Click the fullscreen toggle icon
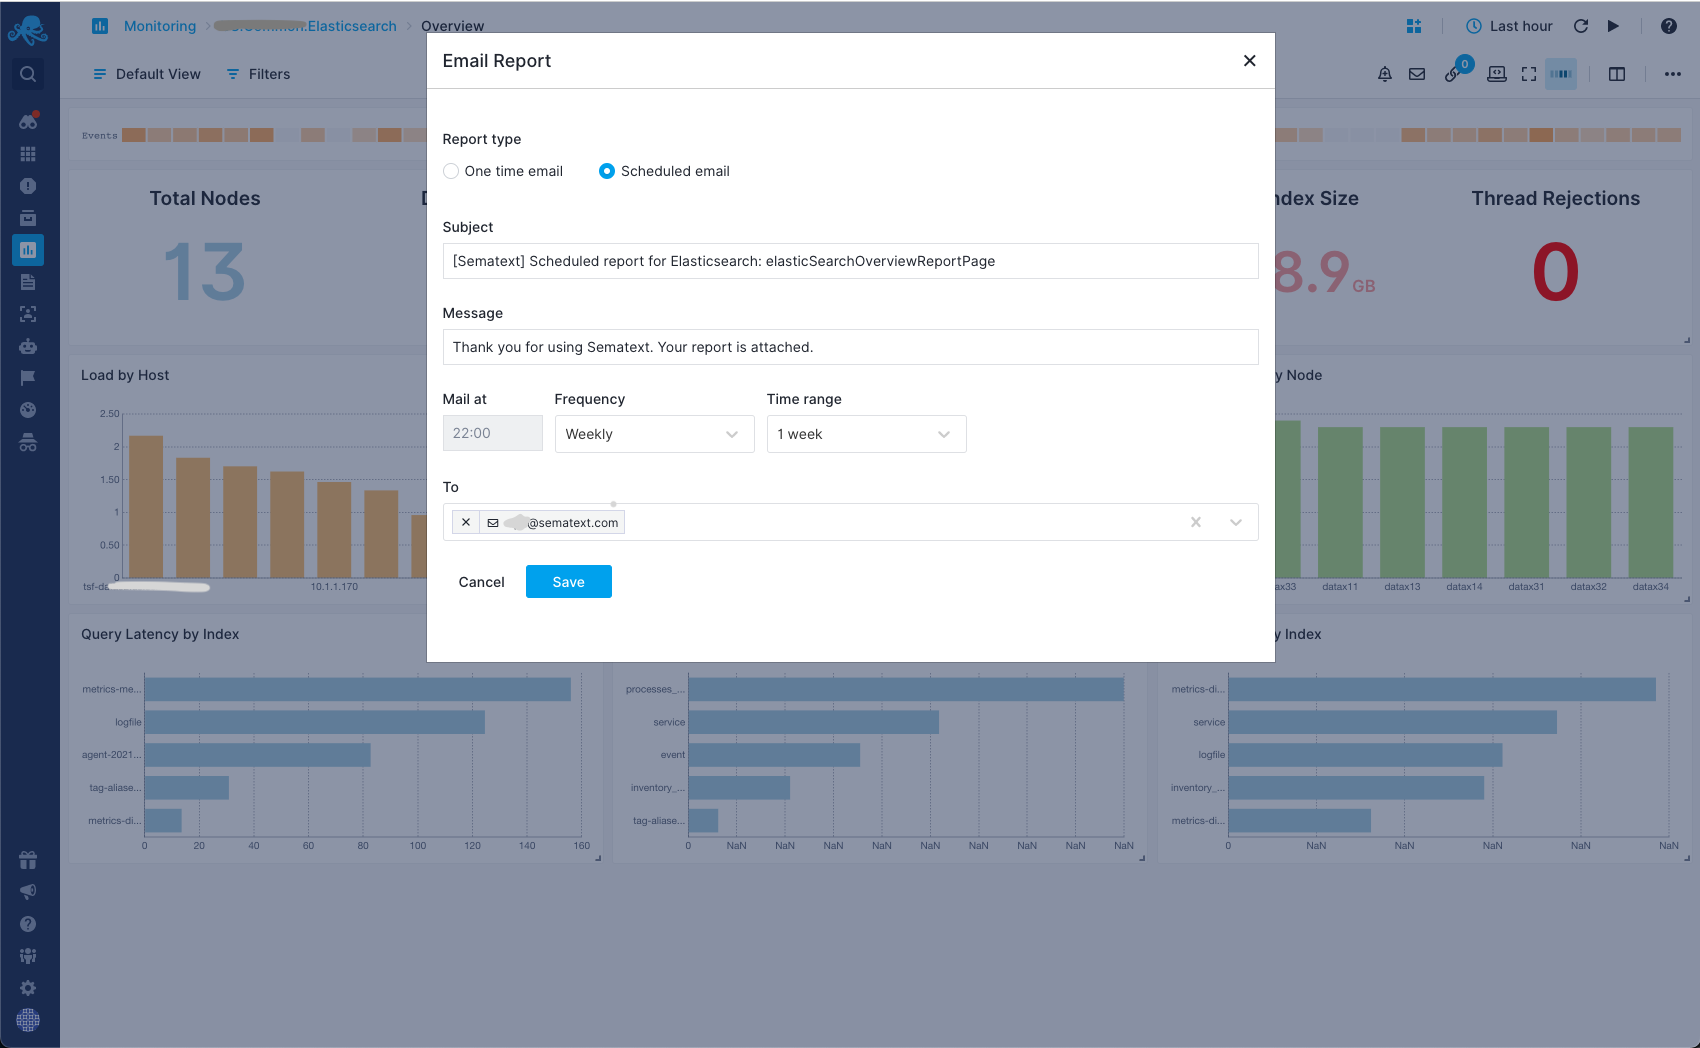Image resolution: width=1700 pixels, height=1048 pixels. pyautogui.click(x=1529, y=74)
